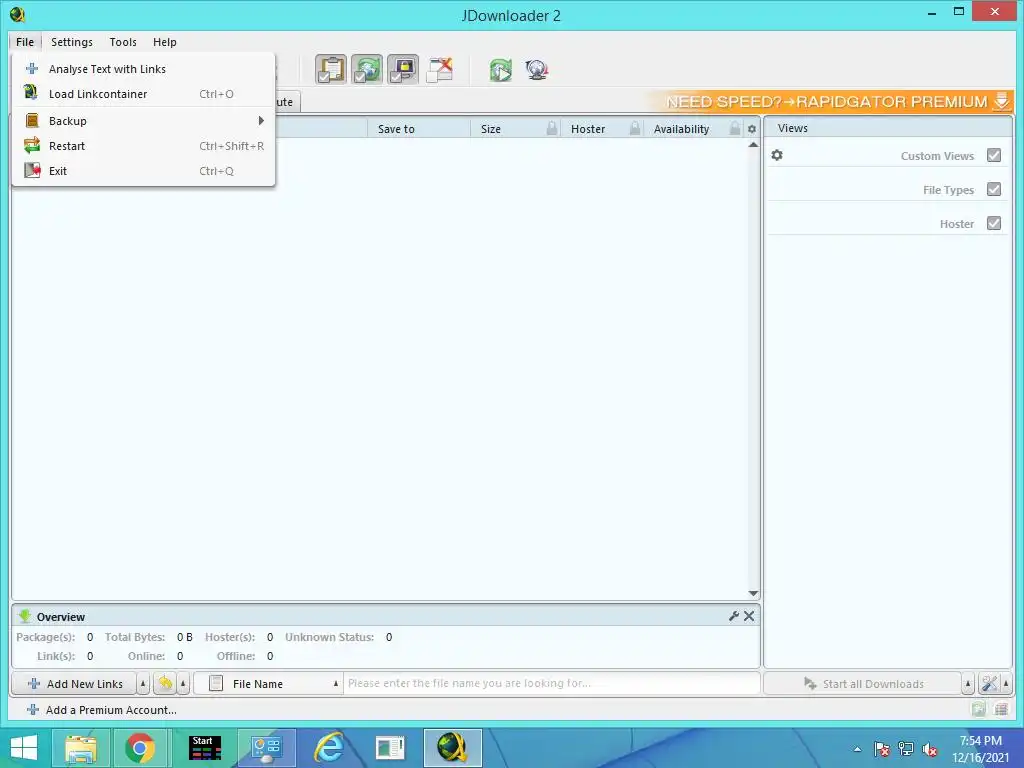This screenshot has height=768, width=1024.
Task: Open the Help menu
Action: coord(165,42)
